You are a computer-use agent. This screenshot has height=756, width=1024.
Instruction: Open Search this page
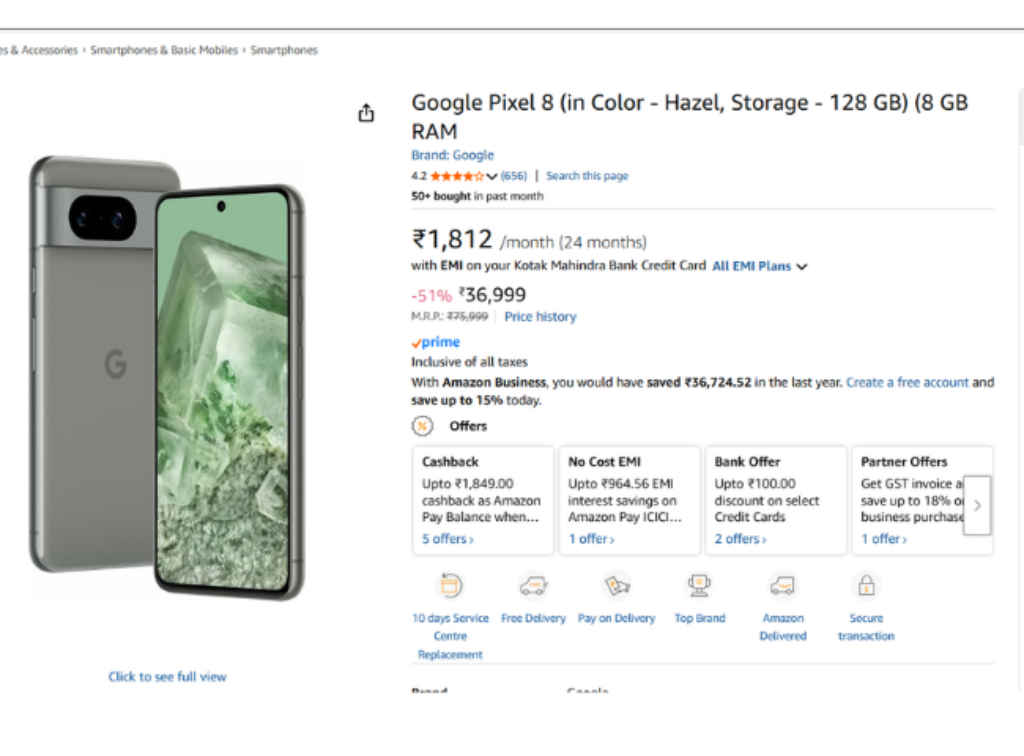[587, 175]
